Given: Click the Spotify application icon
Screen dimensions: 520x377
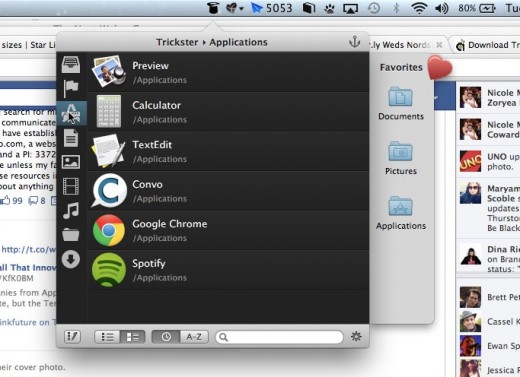Looking at the screenshot, I should pyautogui.click(x=109, y=270).
